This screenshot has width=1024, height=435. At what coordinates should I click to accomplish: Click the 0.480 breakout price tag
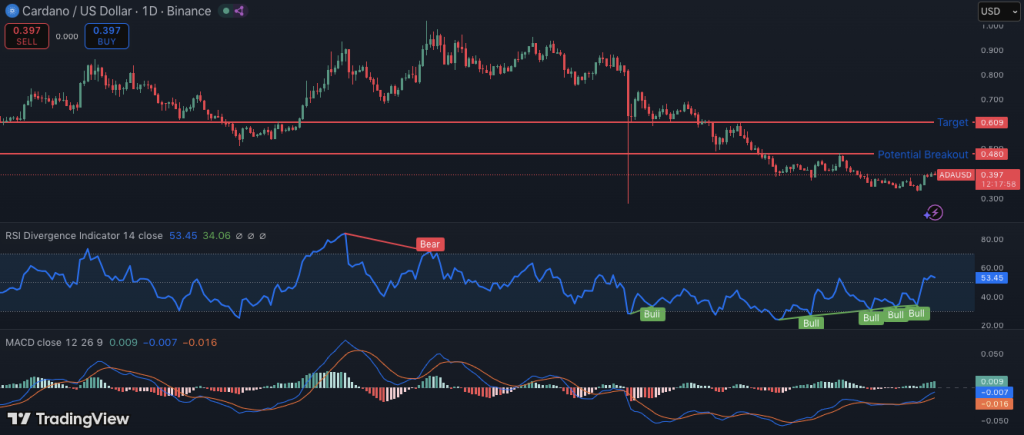coord(993,155)
